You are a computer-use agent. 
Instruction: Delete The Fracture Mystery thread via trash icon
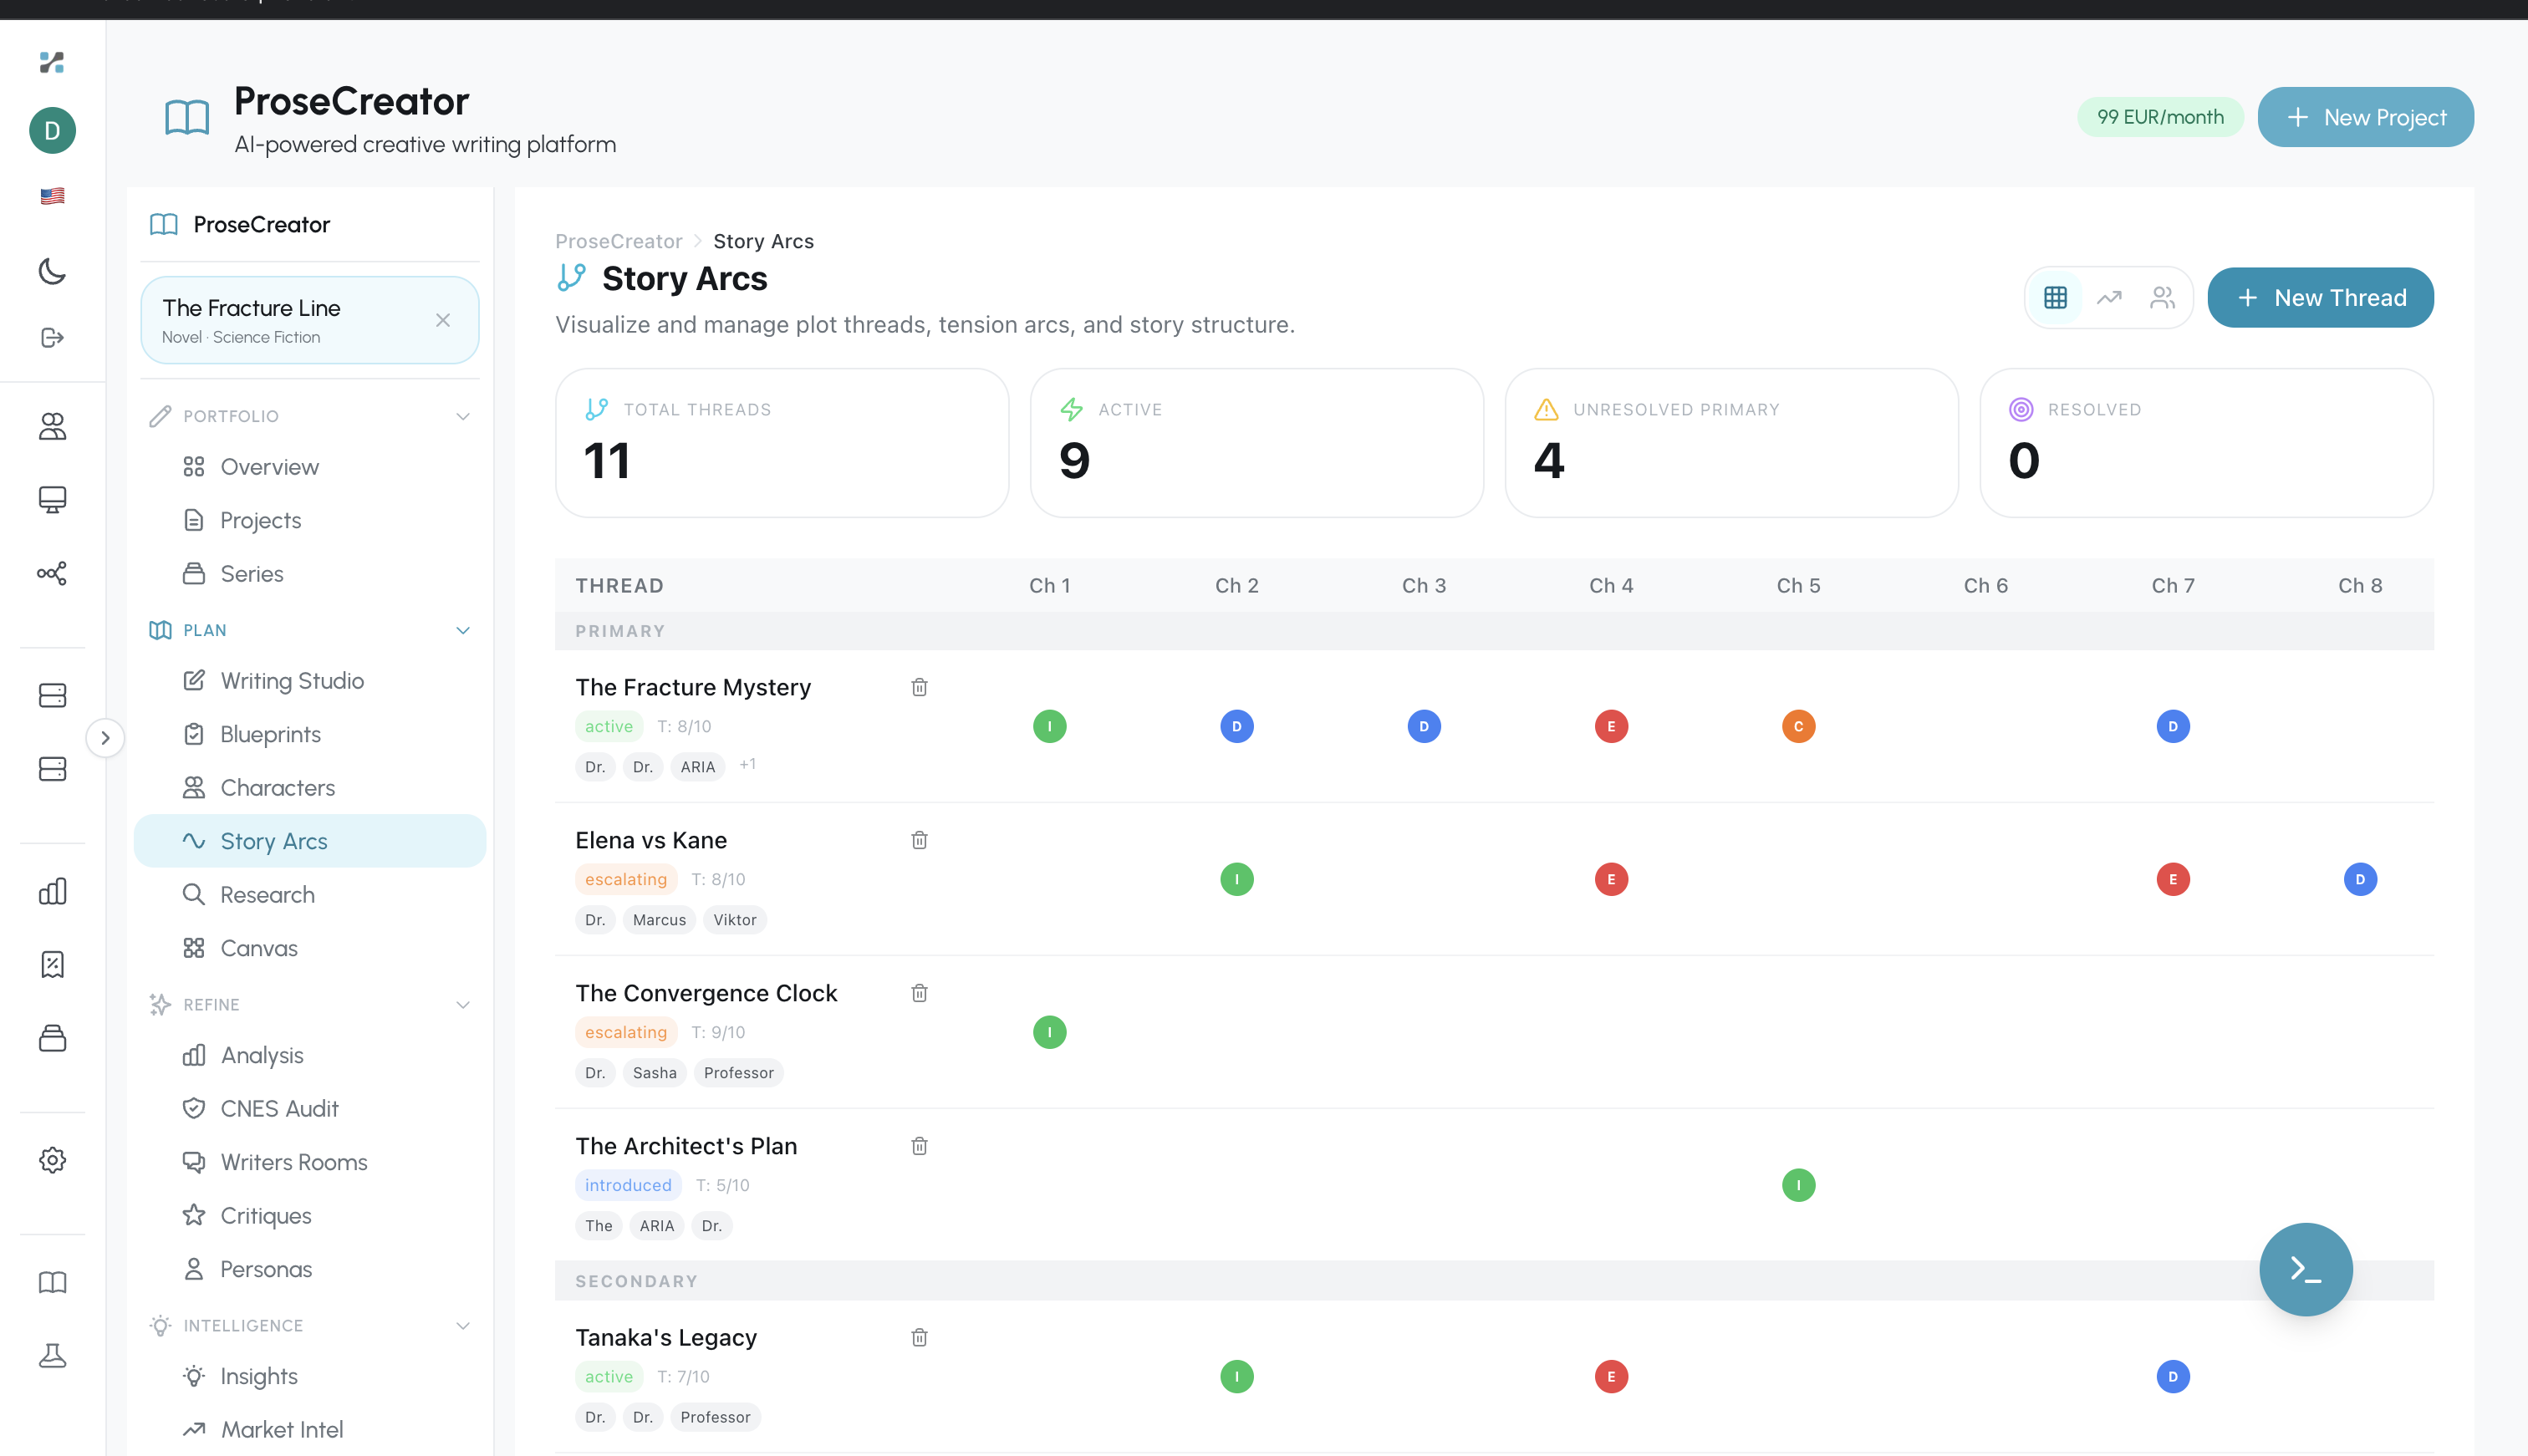pyautogui.click(x=919, y=687)
